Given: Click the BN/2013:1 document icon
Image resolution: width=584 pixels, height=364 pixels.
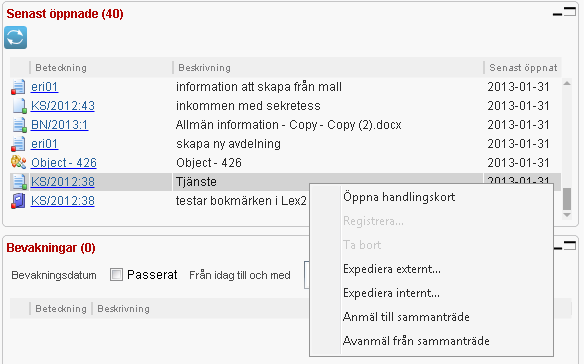Looking at the screenshot, I should 20,125.
